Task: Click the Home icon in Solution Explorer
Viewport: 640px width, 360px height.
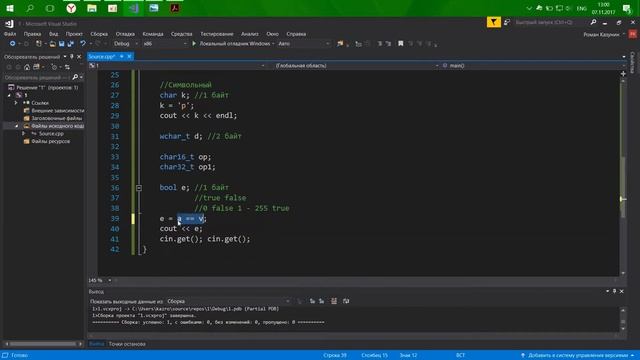Action: tap(27, 67)
